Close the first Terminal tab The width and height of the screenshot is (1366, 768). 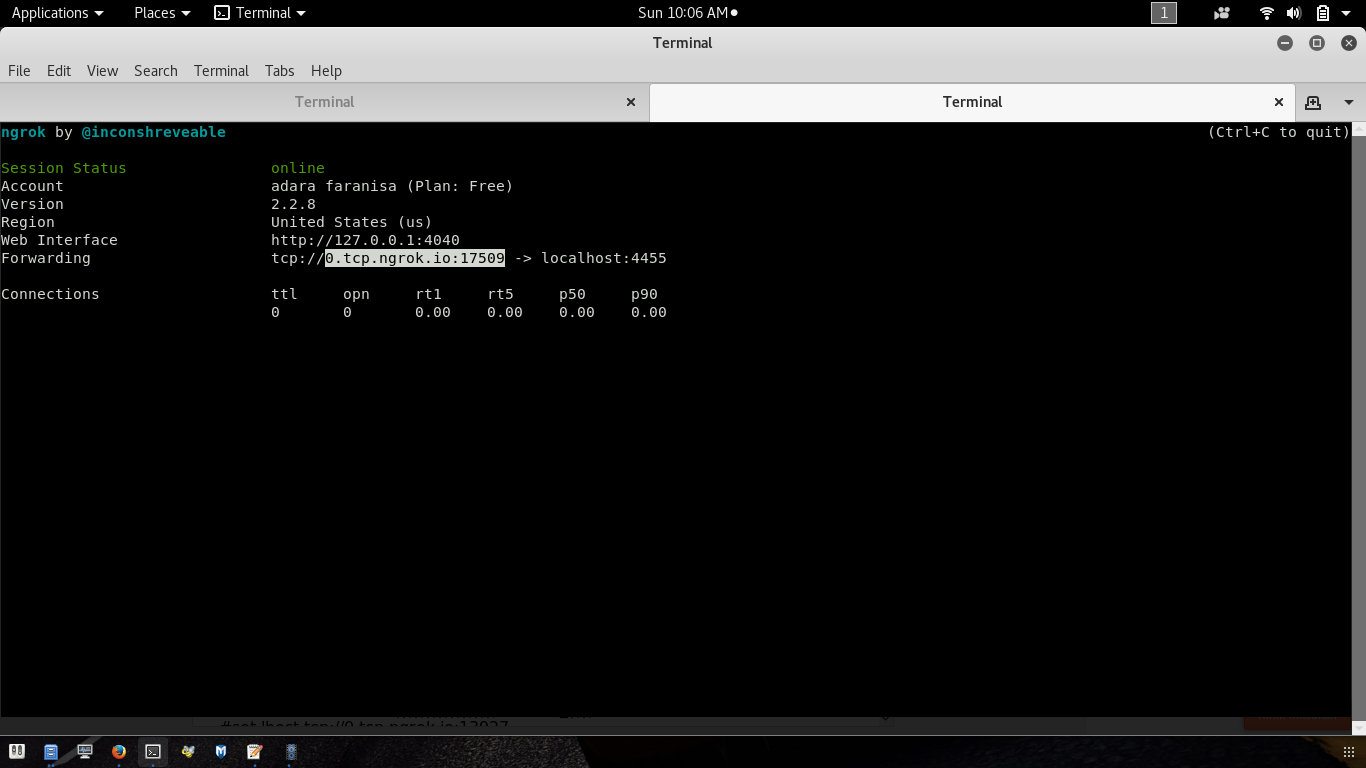(x=631, y=102)
